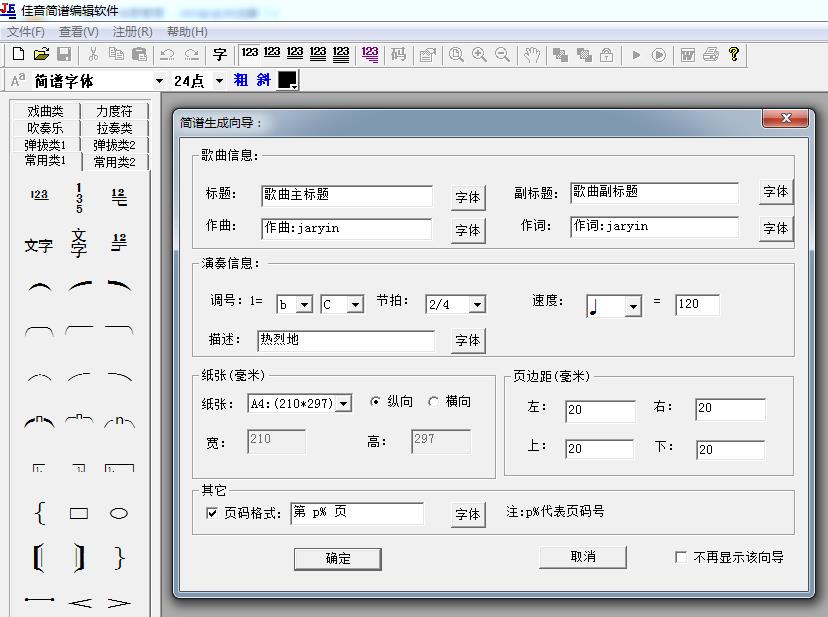828x617 pixels.
Task: Enable 不再显示该向导 checkbox
Action: pos(681,557)
